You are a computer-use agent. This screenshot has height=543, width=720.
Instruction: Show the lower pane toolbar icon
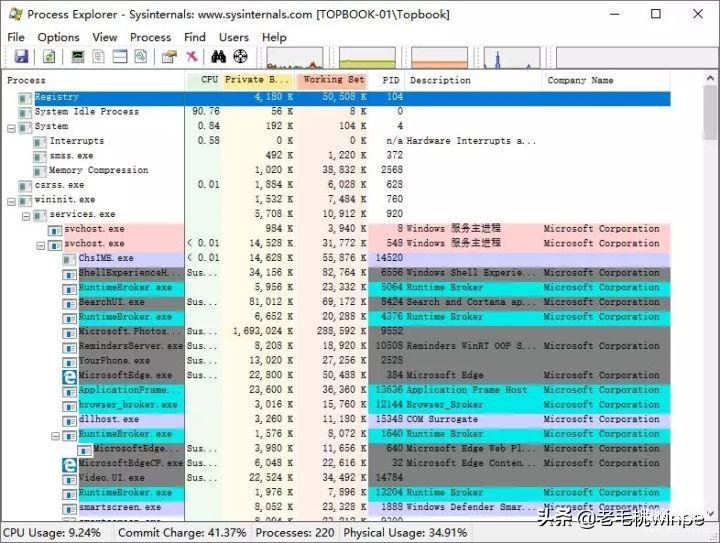point(120,56)
